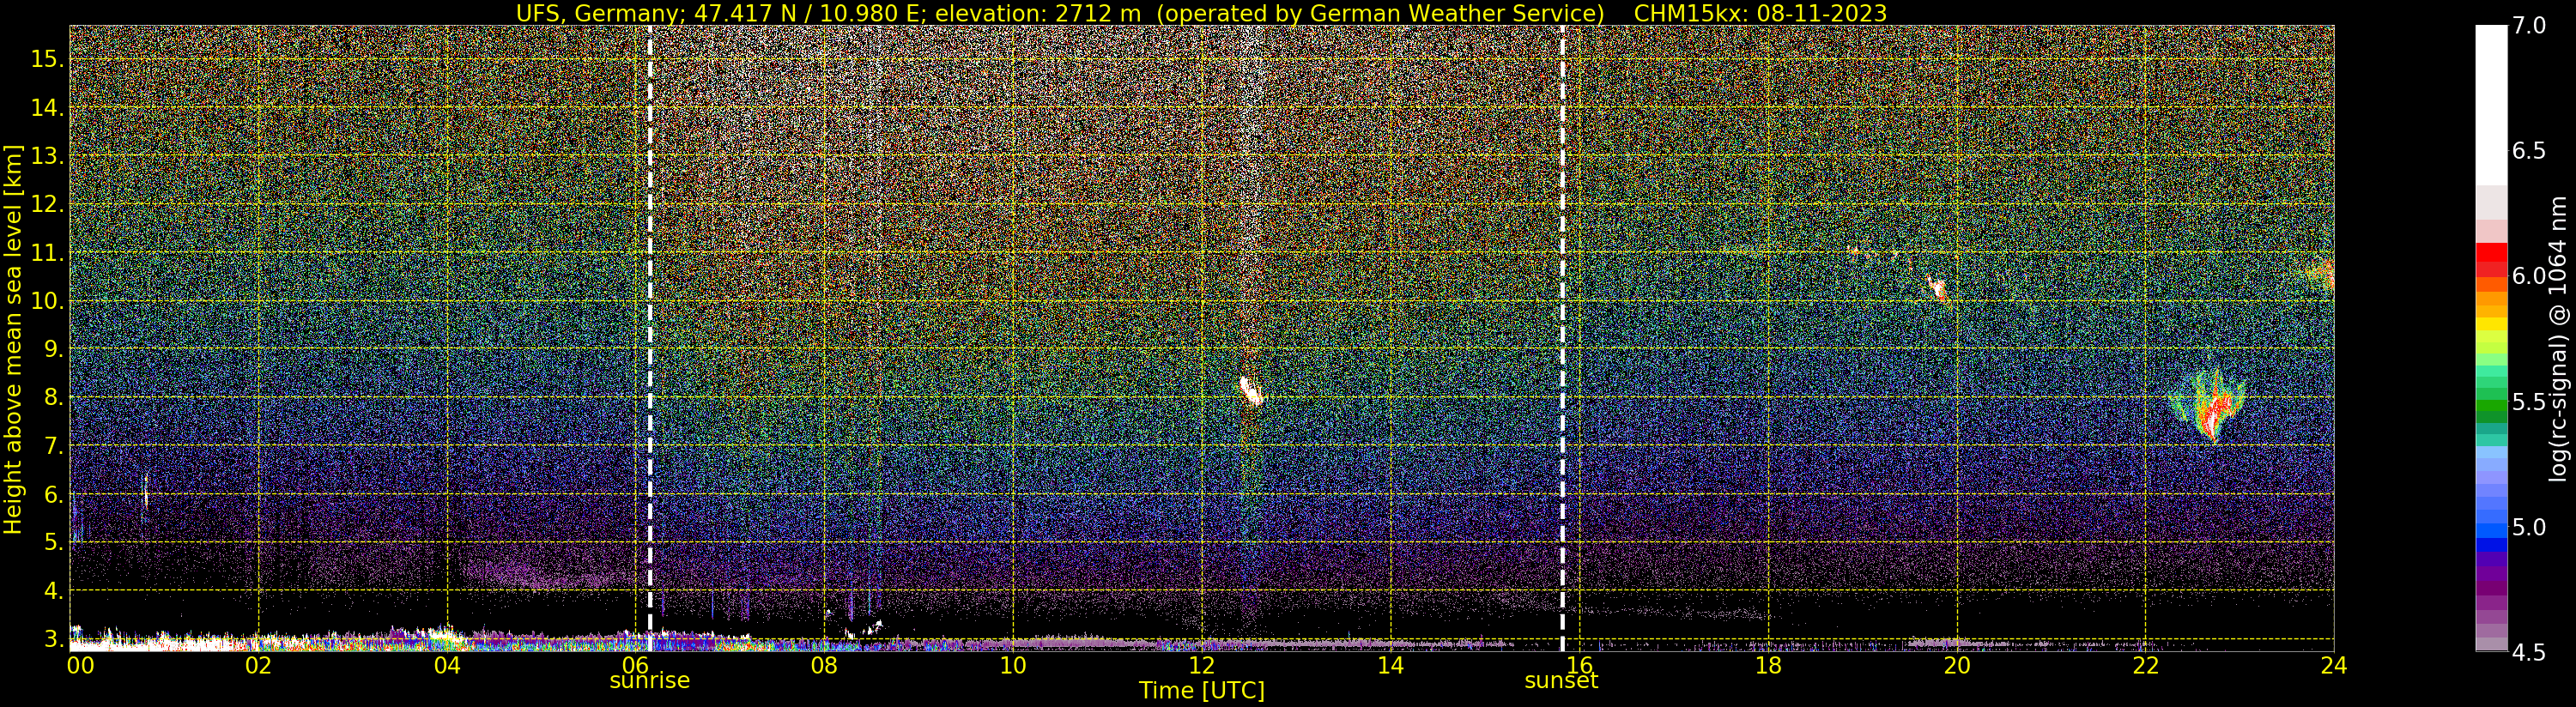Click the '08' time axis tick label
The width and height of the screenshot is (2576, 707).
pos(824,665)
